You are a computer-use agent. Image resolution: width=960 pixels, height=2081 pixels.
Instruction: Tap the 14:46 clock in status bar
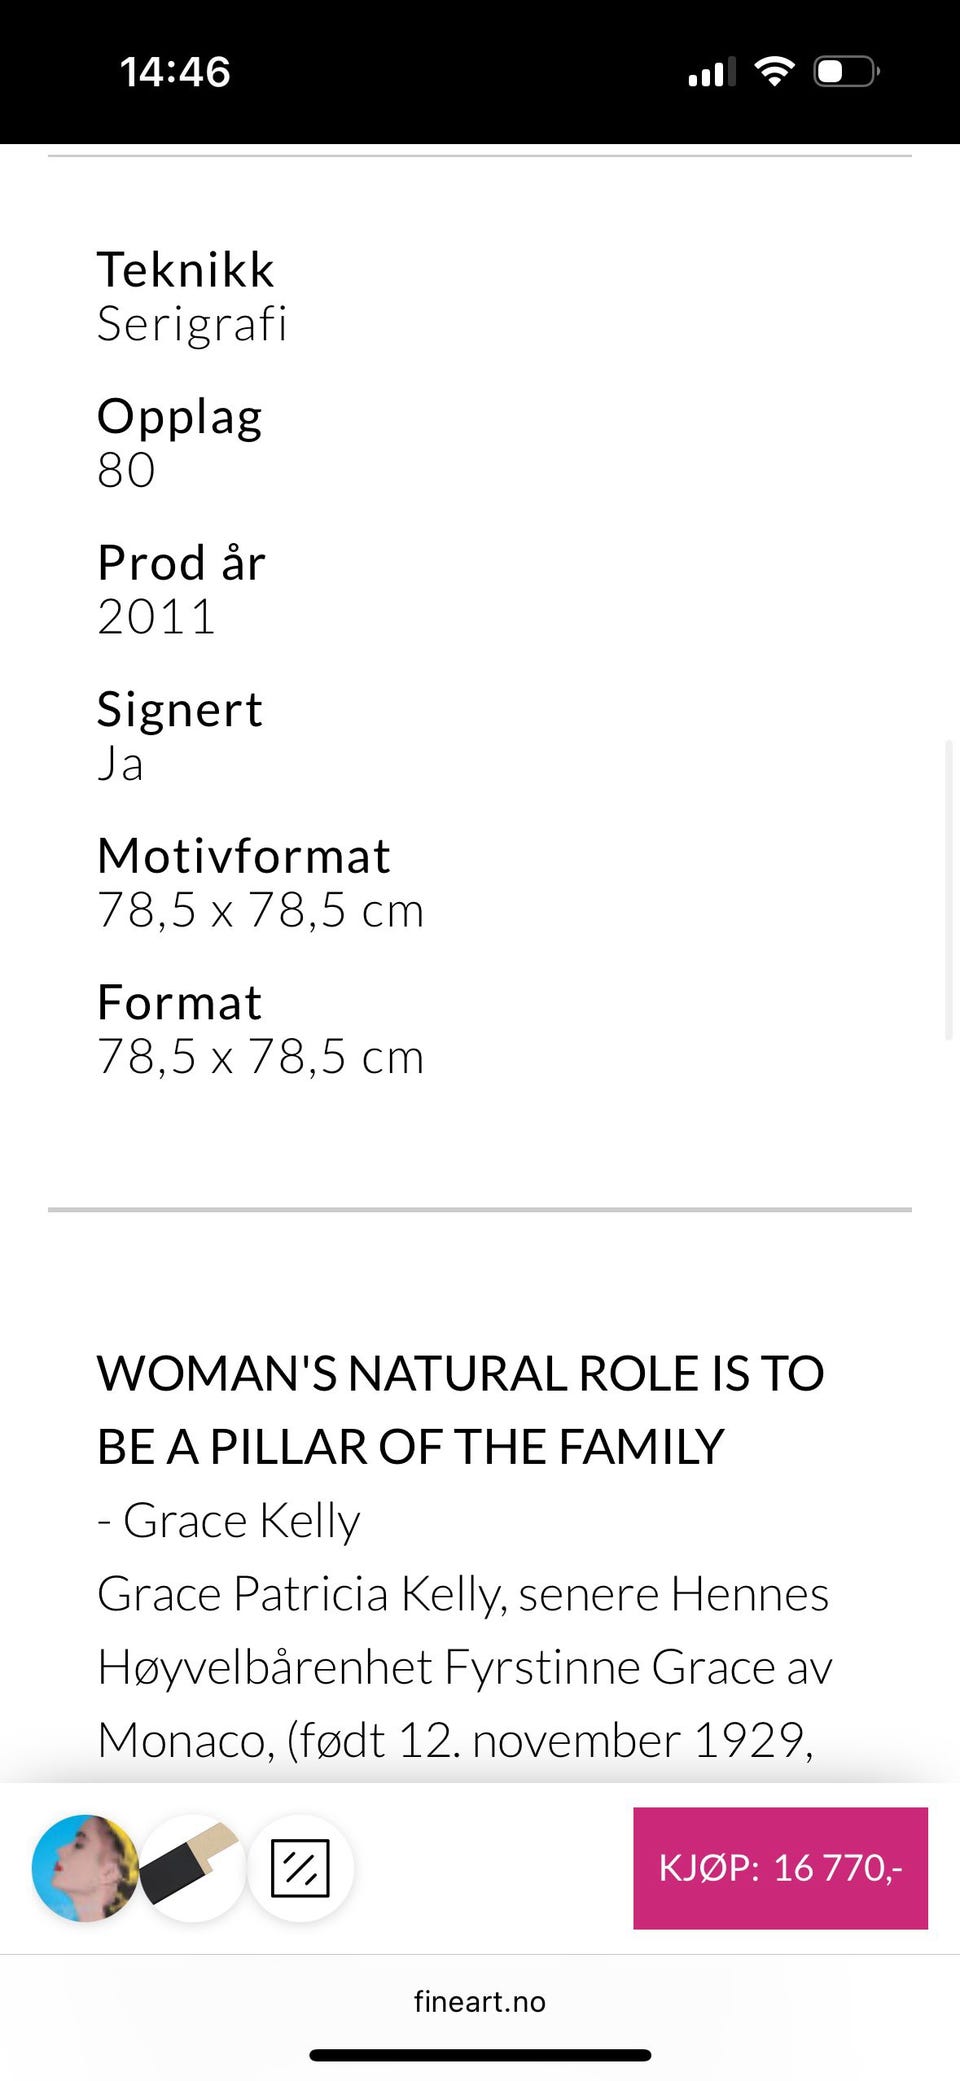(x=175, y=72)
